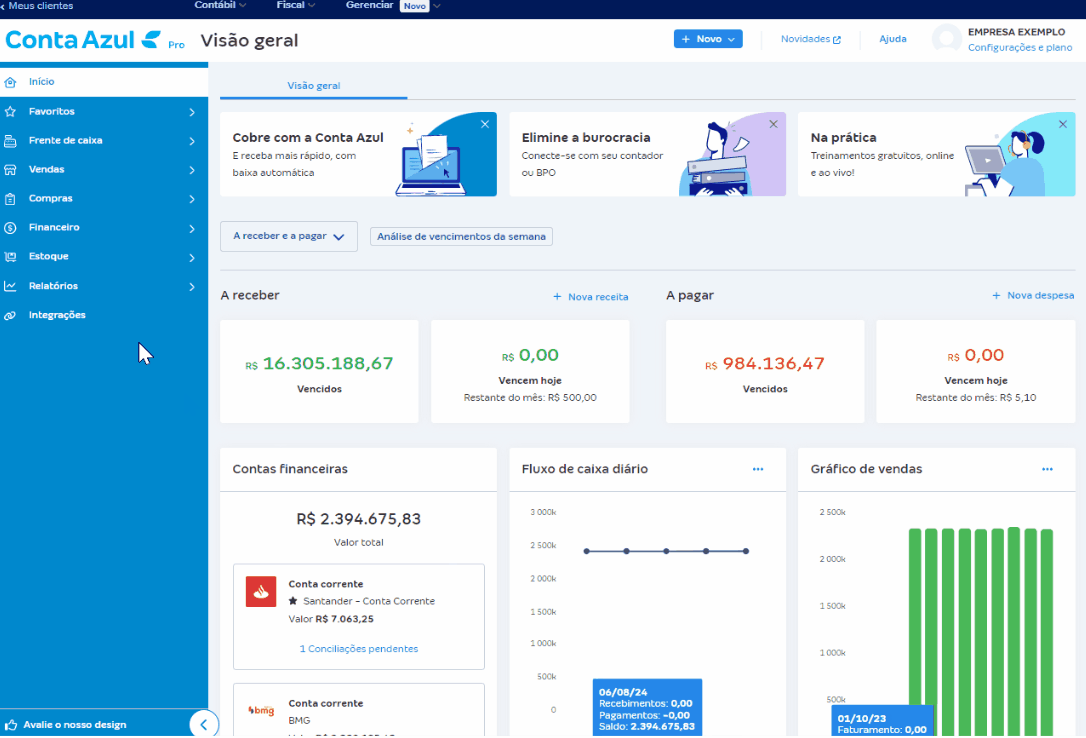Click the favorite star beside Santander – Conta Corrente
This screenshot has width=1086, height=738.
pos(293,601)
